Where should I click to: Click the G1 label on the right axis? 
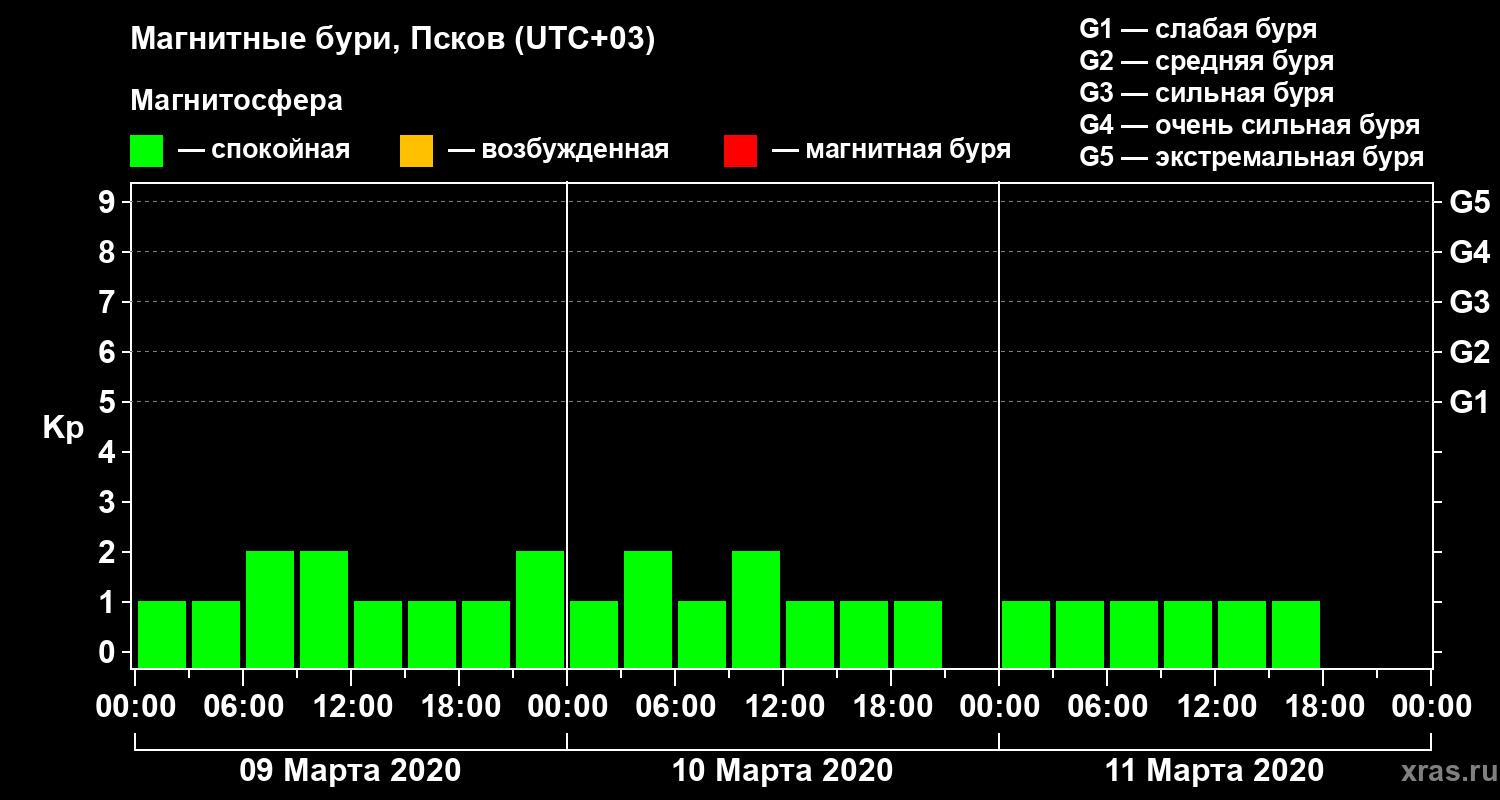1469,402
